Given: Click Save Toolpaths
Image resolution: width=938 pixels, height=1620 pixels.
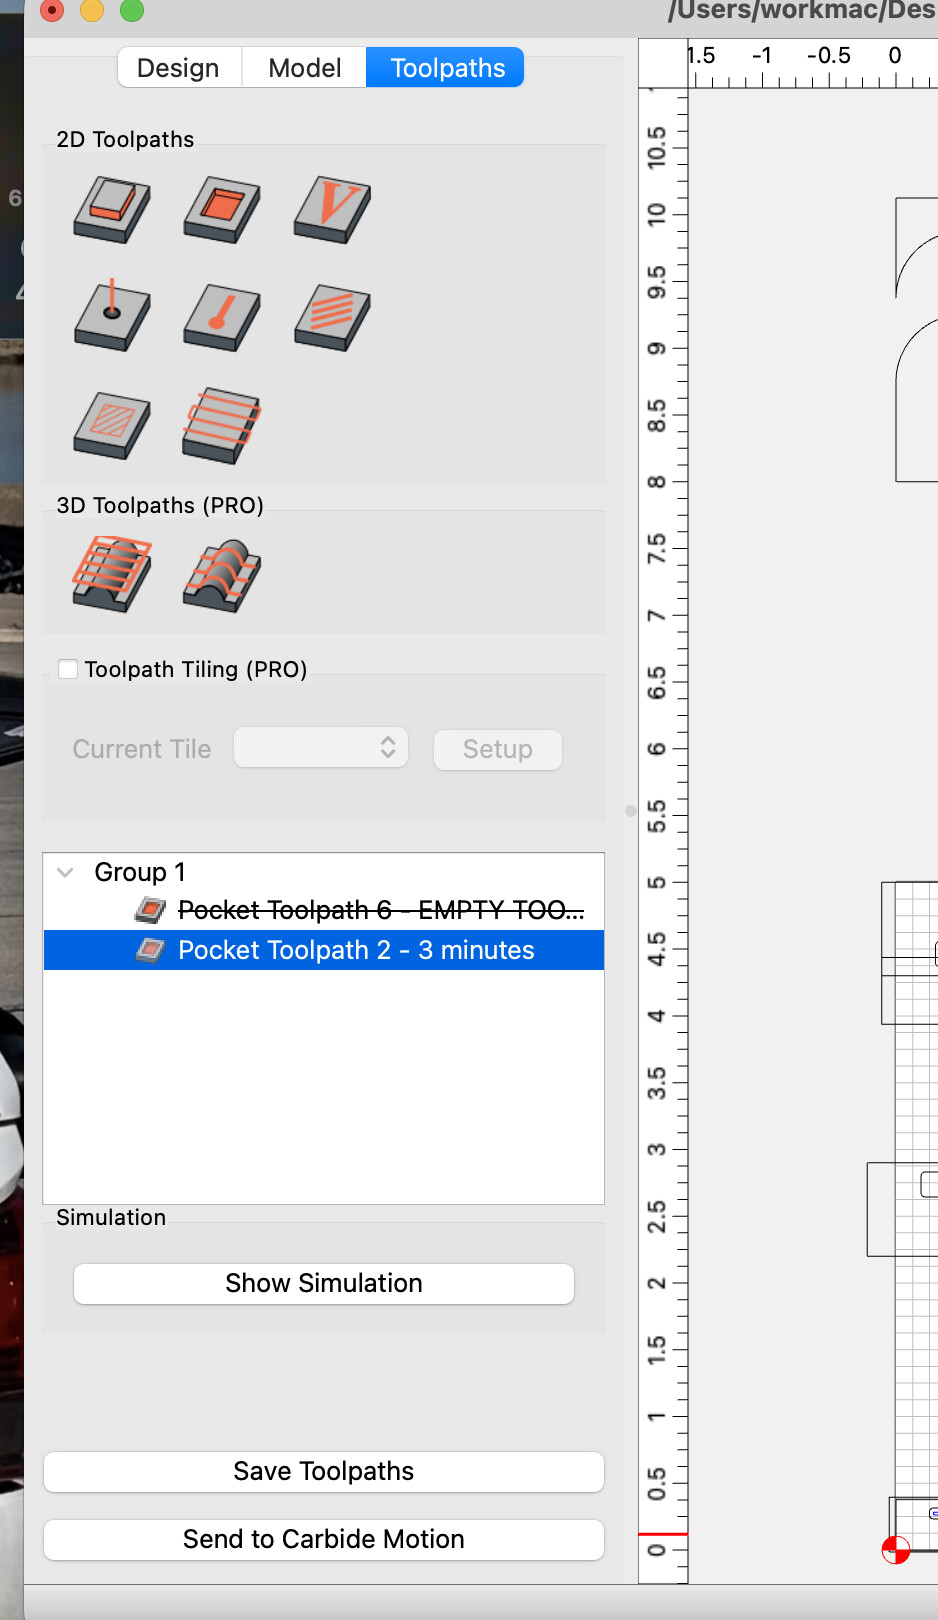Looking at the screenshot, I should tap(324, 1471).
